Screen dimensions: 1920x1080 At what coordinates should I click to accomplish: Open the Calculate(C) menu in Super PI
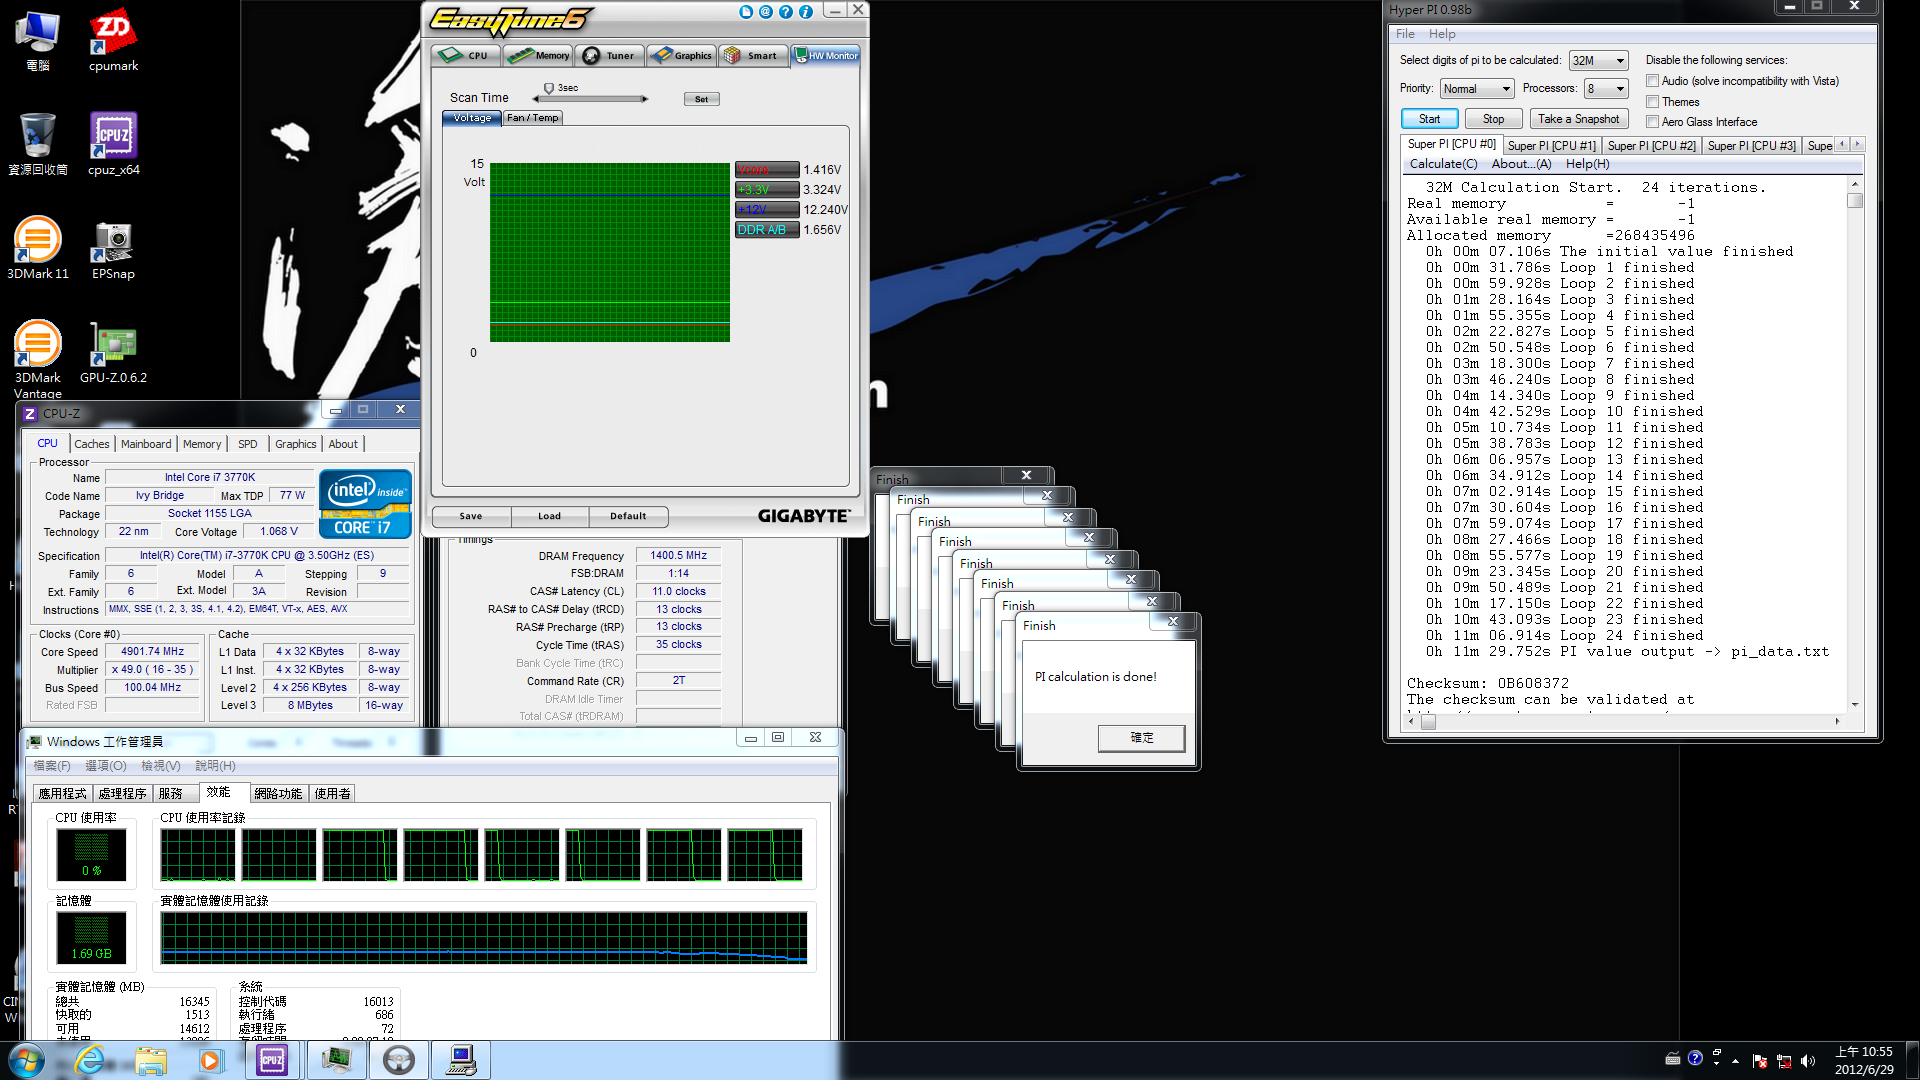(x=1443, y=164)
